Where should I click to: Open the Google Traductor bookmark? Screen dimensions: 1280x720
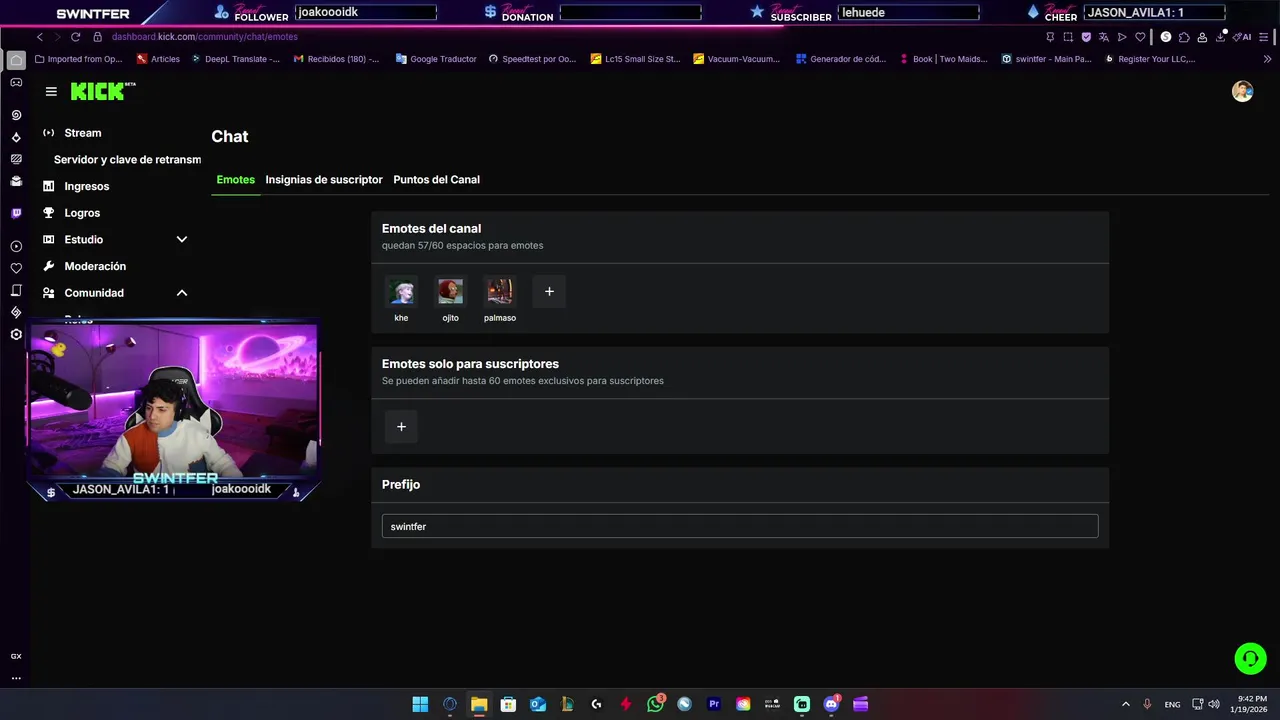(x=436, y=59)
